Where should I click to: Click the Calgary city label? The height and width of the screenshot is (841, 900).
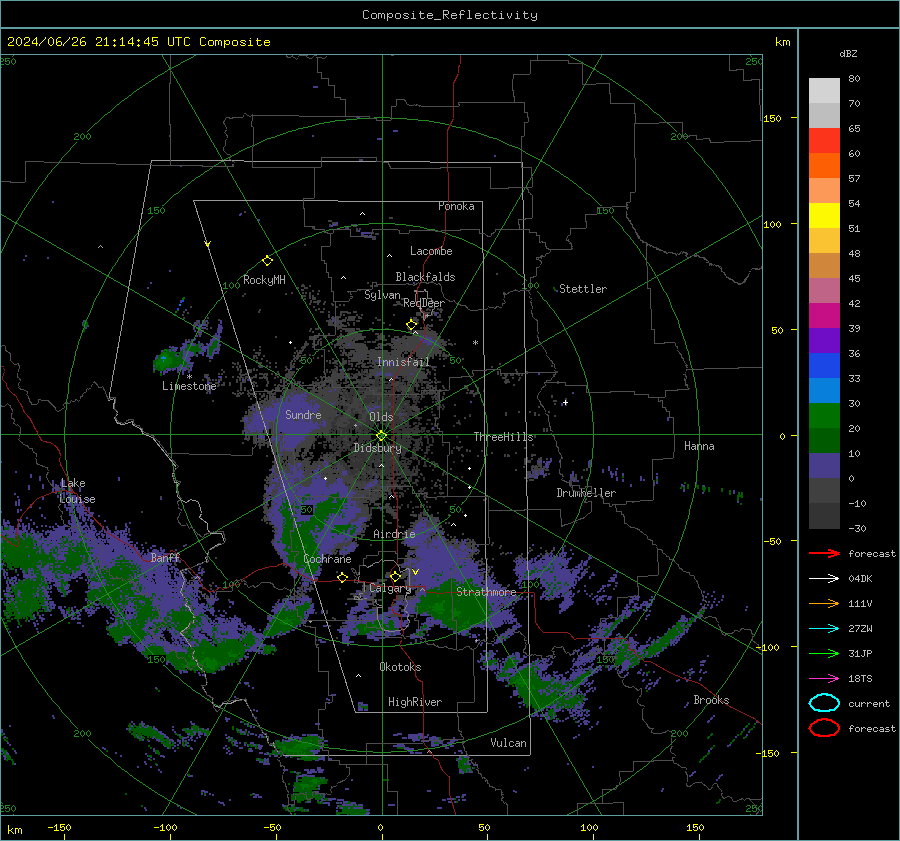pyautogui.click(x=390, y=588)
